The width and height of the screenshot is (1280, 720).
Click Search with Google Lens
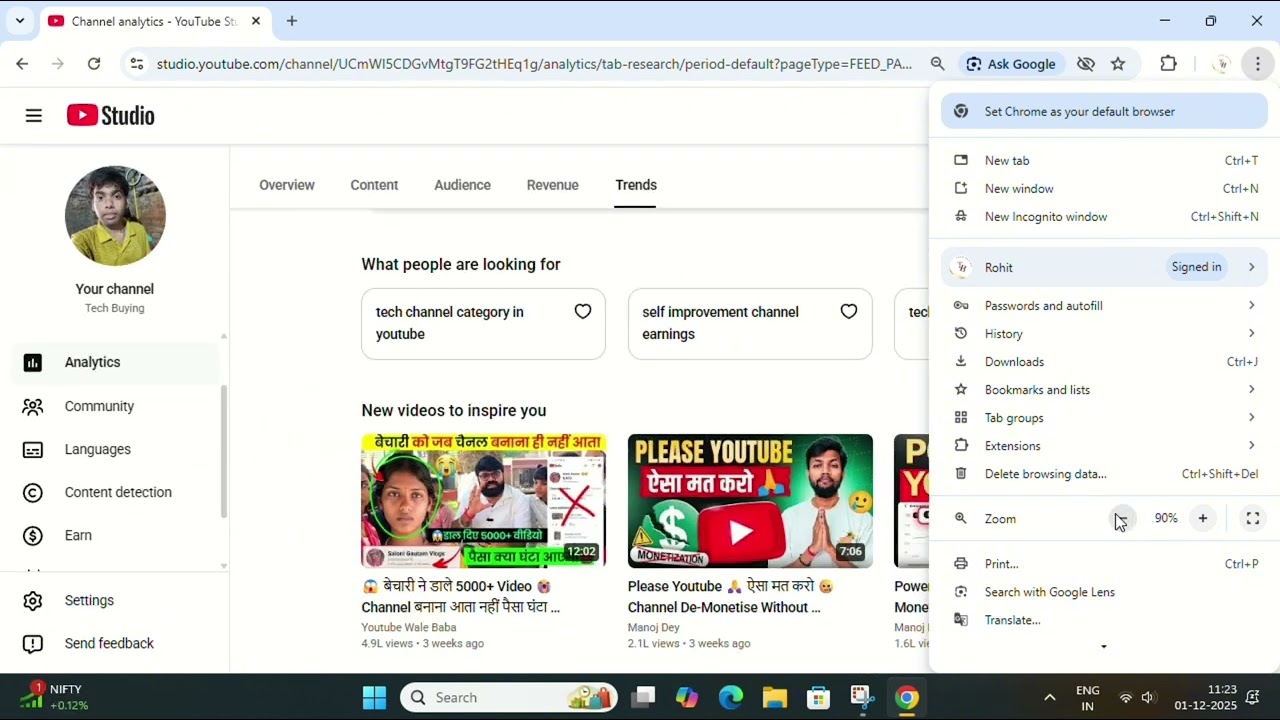pos(1105,592)
